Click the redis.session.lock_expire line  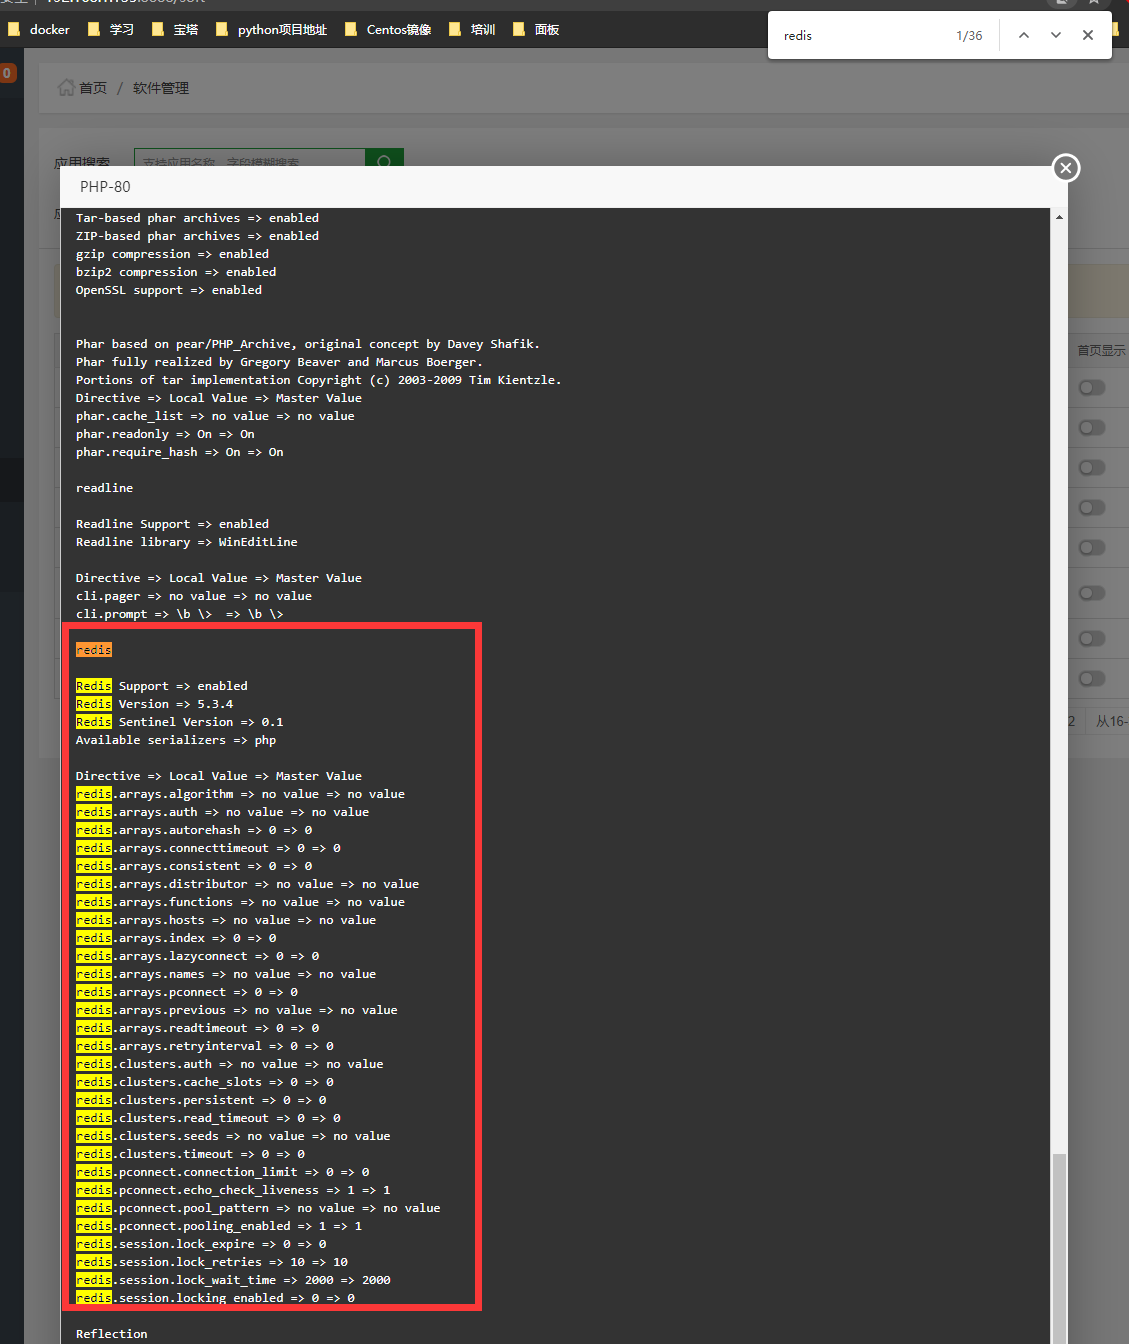point(201,1244)
